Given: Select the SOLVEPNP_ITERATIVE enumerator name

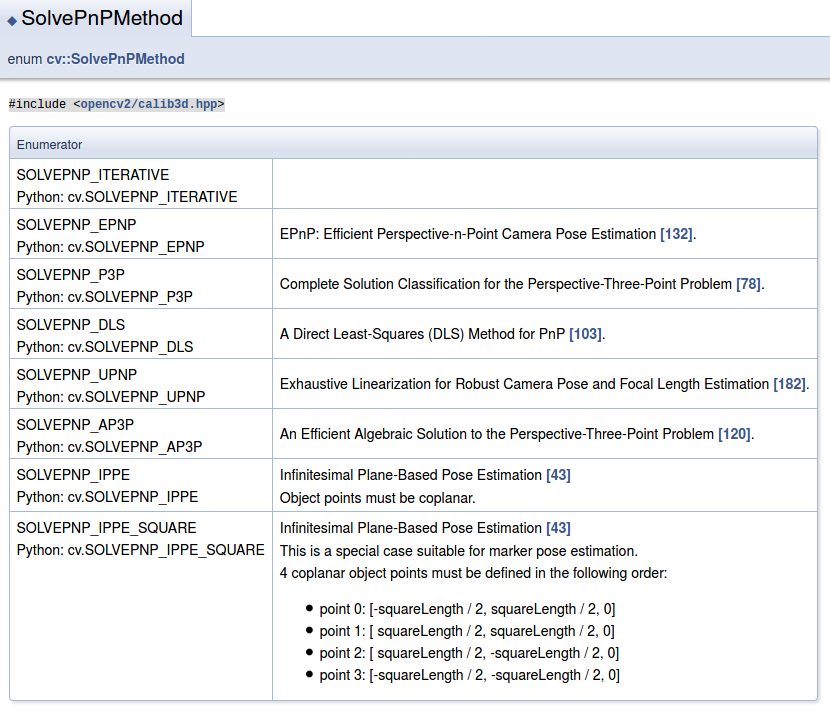Looking at the screenshot, I should pos(93,175).
